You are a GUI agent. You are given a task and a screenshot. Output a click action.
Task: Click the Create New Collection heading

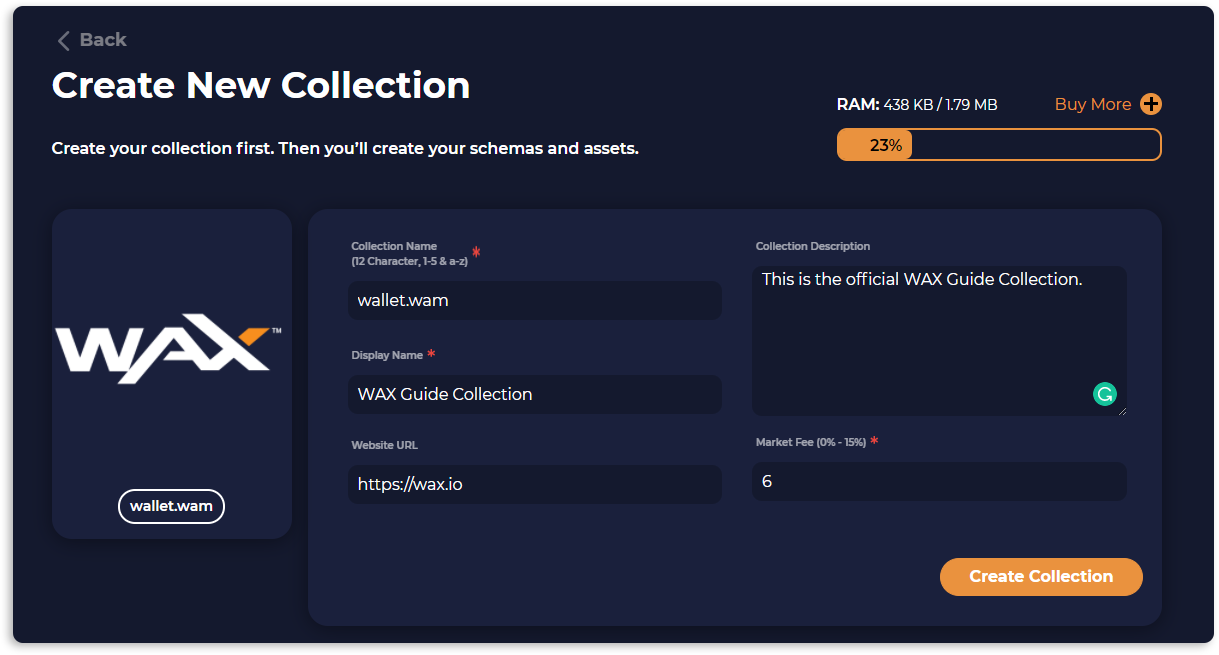(261, 85)
